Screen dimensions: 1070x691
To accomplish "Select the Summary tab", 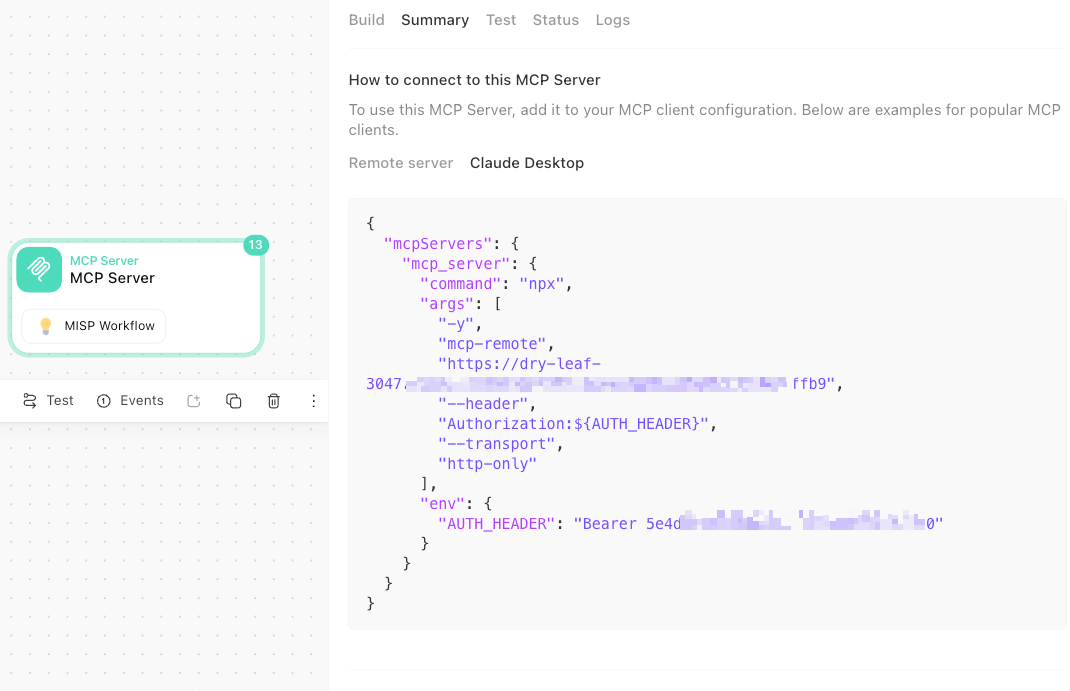I will [x=435, y=20].
